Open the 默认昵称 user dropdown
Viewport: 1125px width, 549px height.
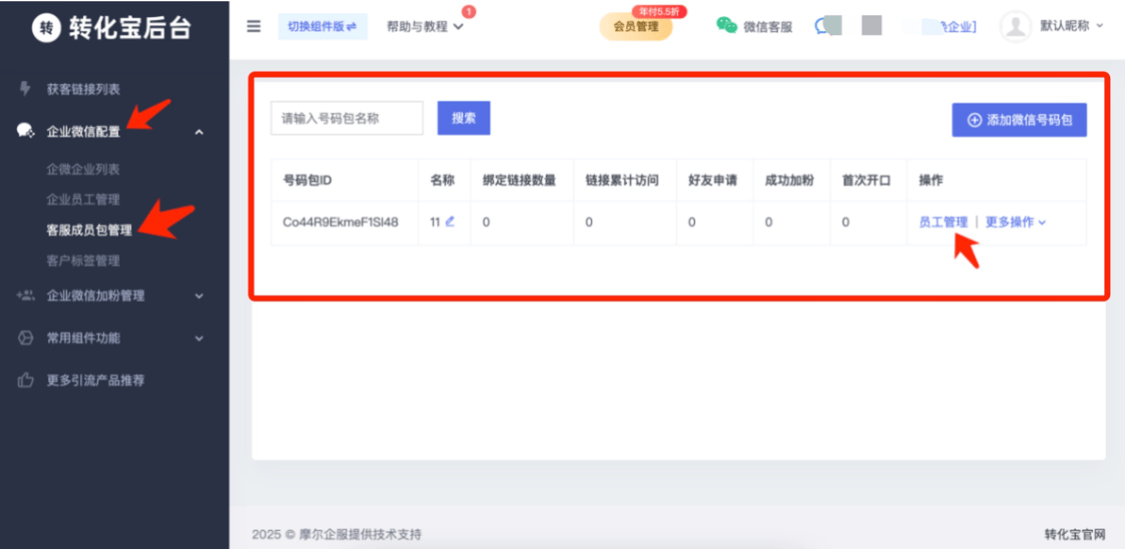1071,26
